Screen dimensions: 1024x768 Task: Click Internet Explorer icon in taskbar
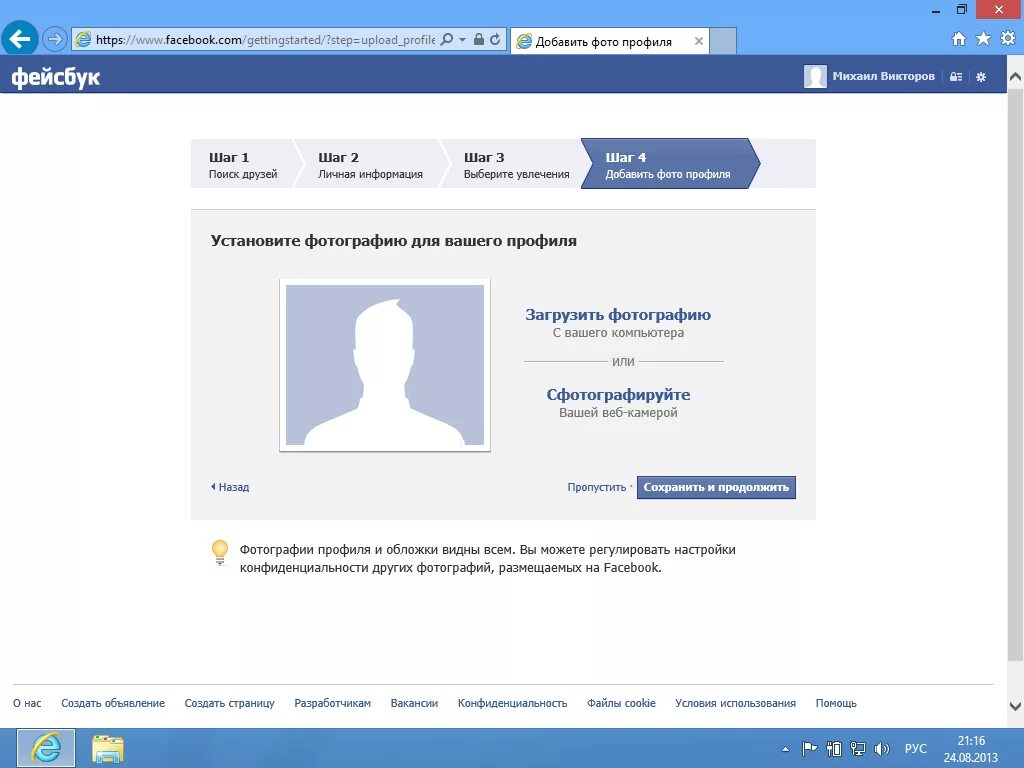46,748
